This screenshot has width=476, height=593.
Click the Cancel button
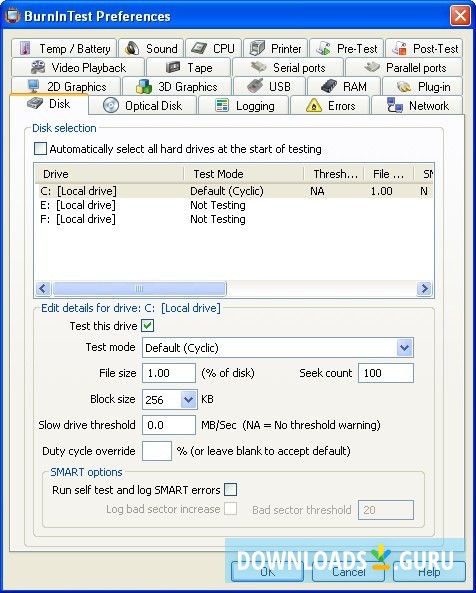point(348,571)
